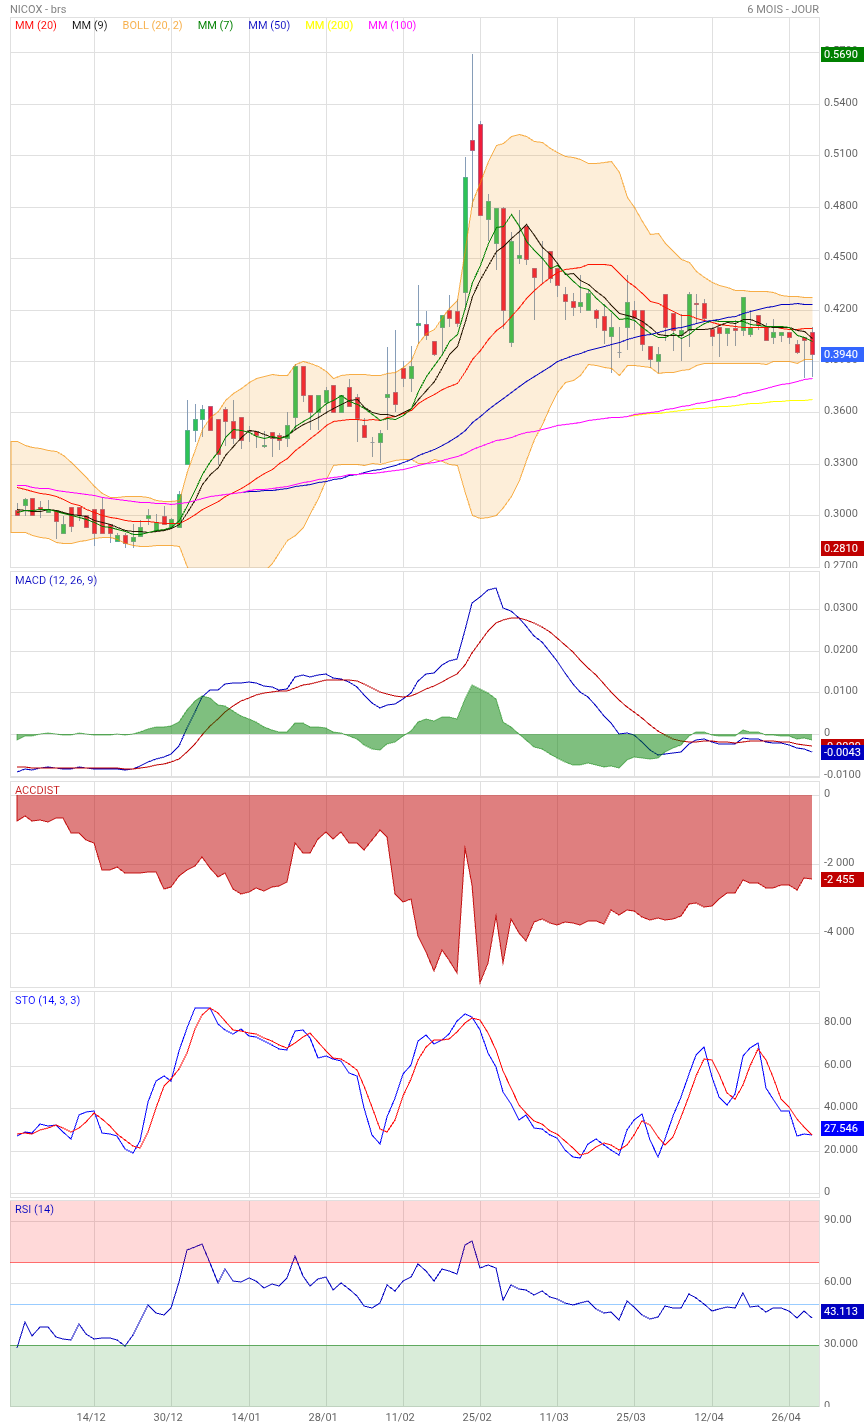864x1427 pixels.
Task: Click the 0.0300 MACD axis label
Action: (x=840, y=608)
